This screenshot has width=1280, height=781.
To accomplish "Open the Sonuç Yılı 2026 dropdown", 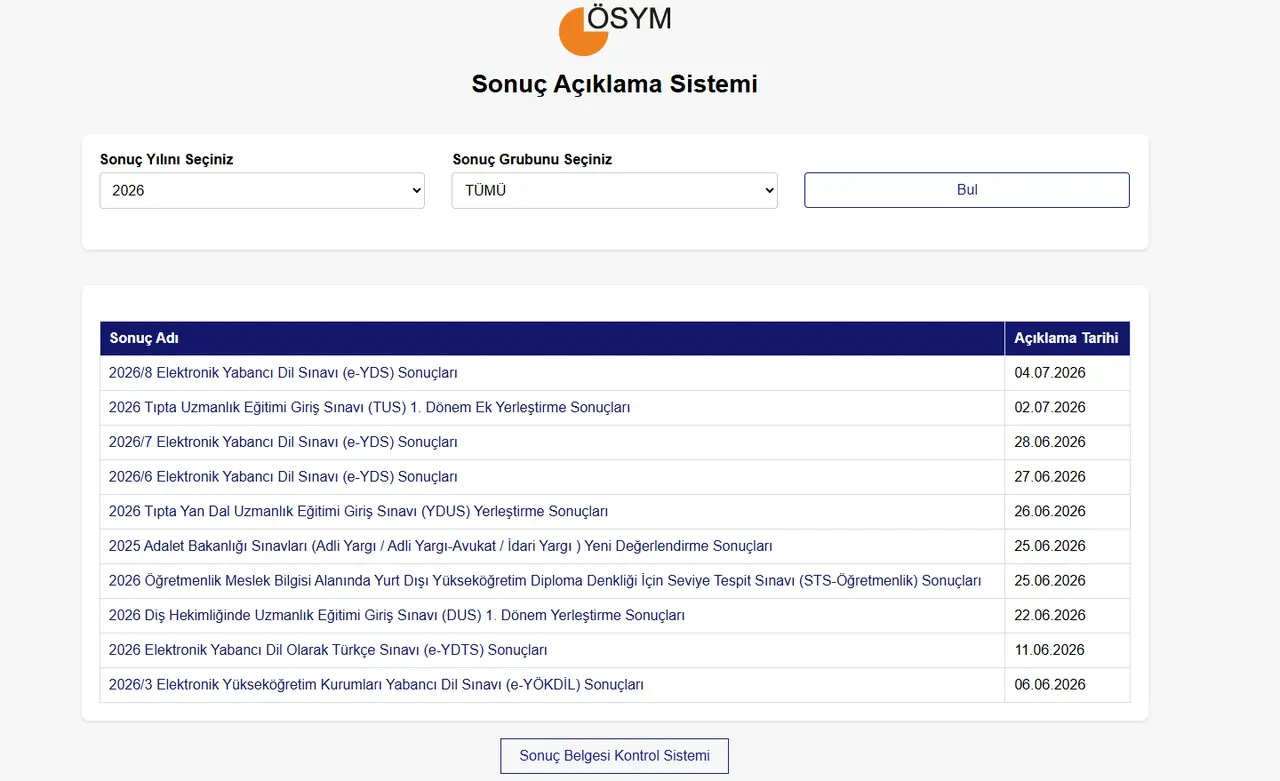I will pyautogui.click(x=262, y=190).
